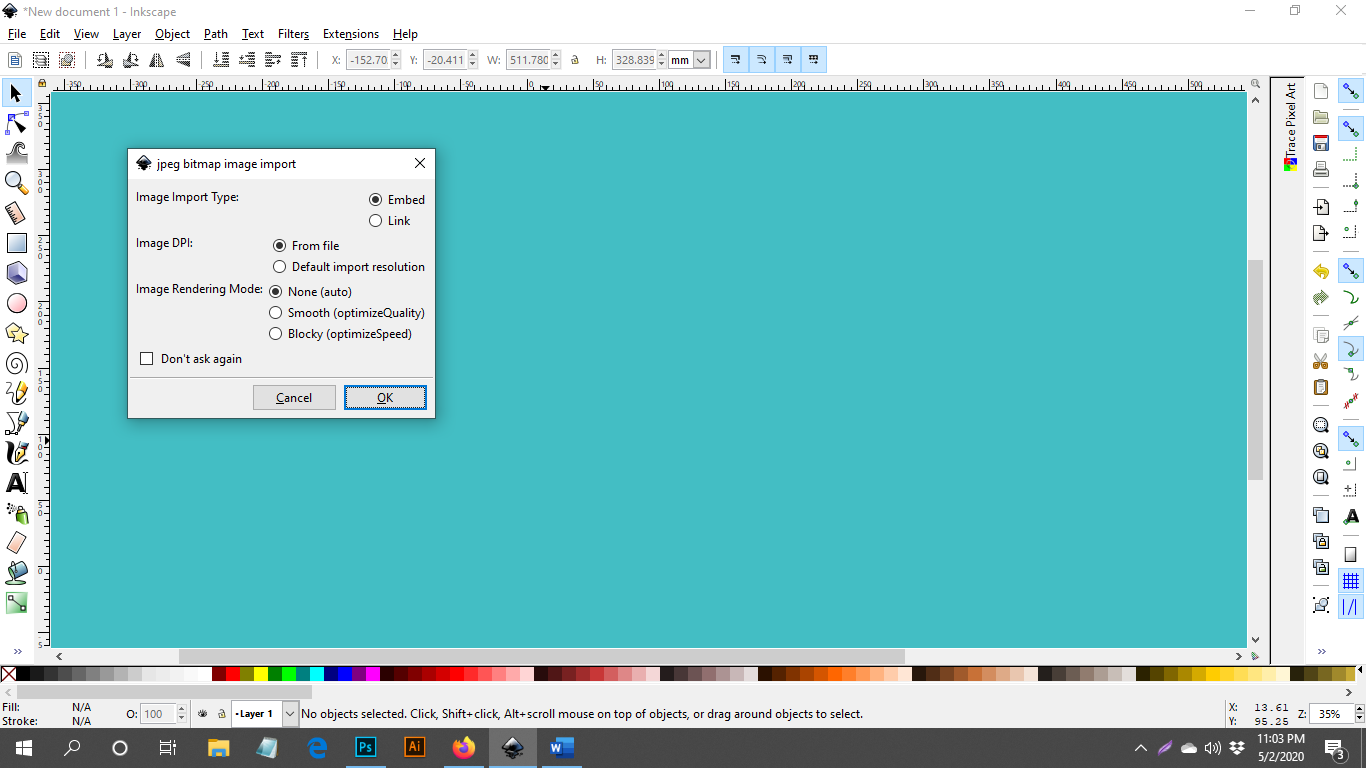The height and width of the screenshot is (768, 1366).
Task: Activate the Zoom tool in toolbox
Action: click(17, 182)
